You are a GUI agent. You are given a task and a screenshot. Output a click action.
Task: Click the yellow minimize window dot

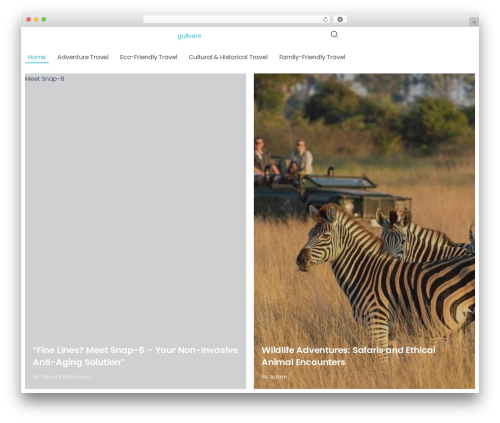[36, 20]
